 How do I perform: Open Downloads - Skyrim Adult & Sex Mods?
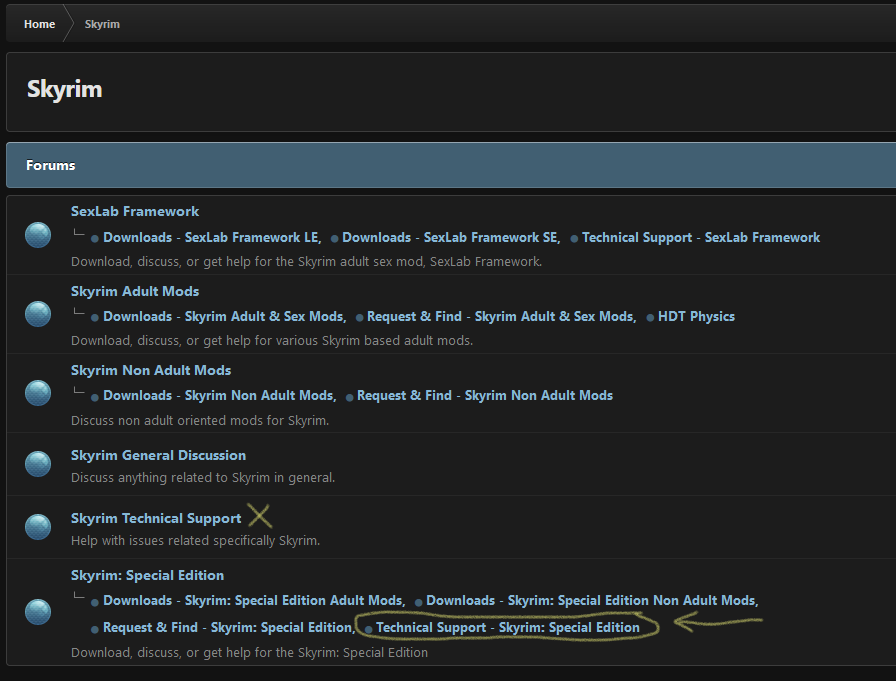[225, 317]
